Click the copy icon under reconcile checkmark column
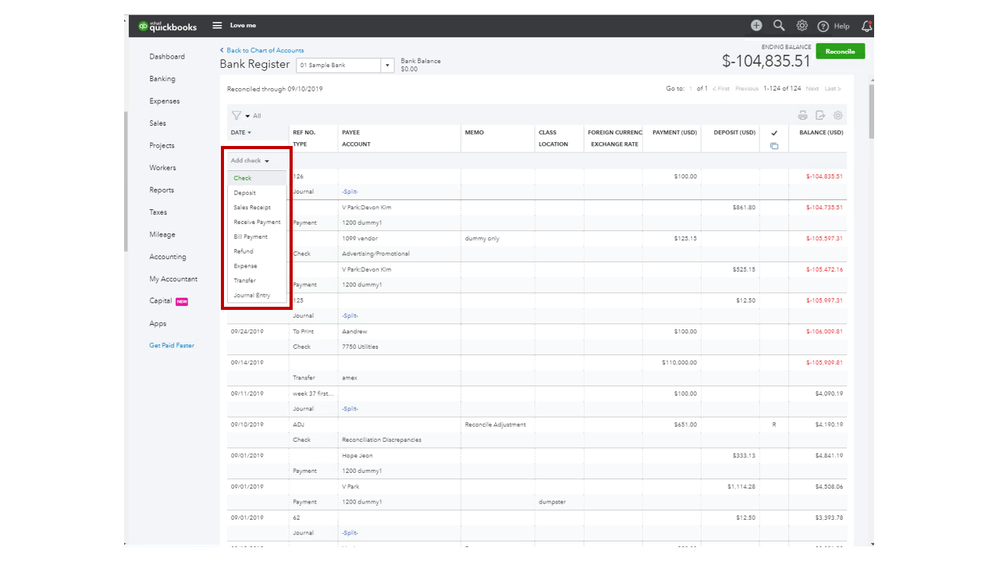The height and width of the screenshot is (562, 999). (774, 146)
